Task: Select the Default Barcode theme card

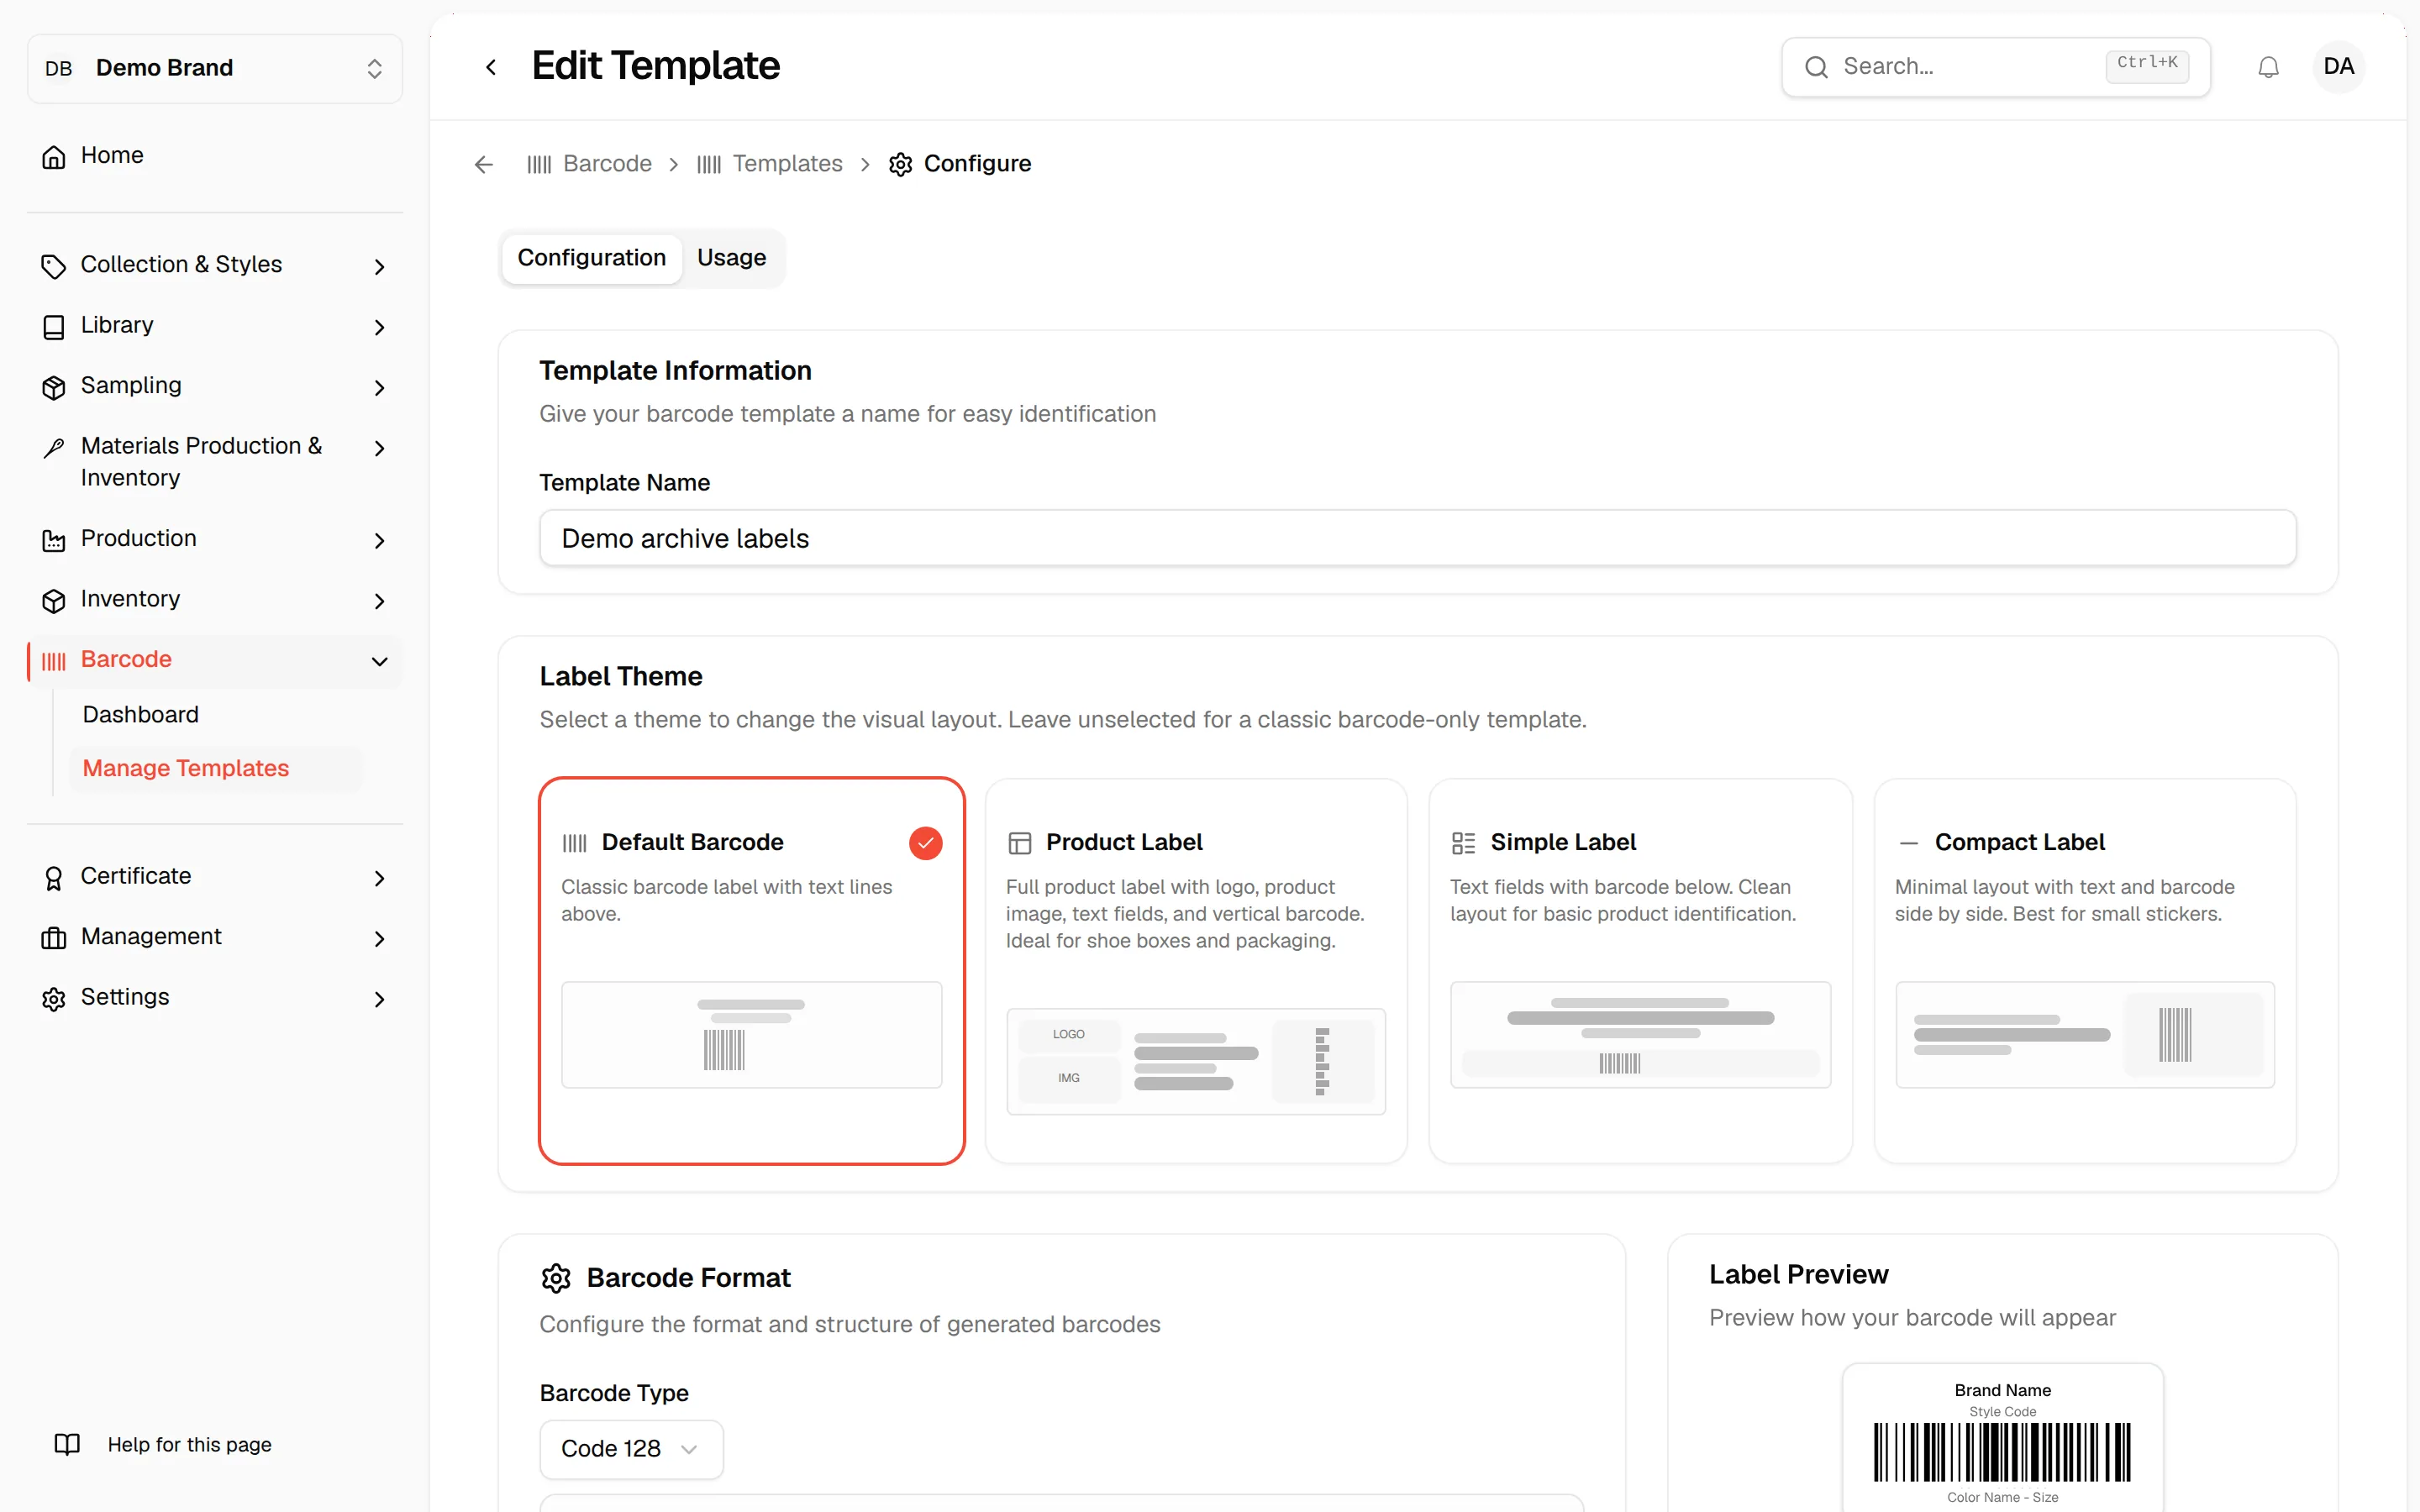Action: tap(752, 970)
